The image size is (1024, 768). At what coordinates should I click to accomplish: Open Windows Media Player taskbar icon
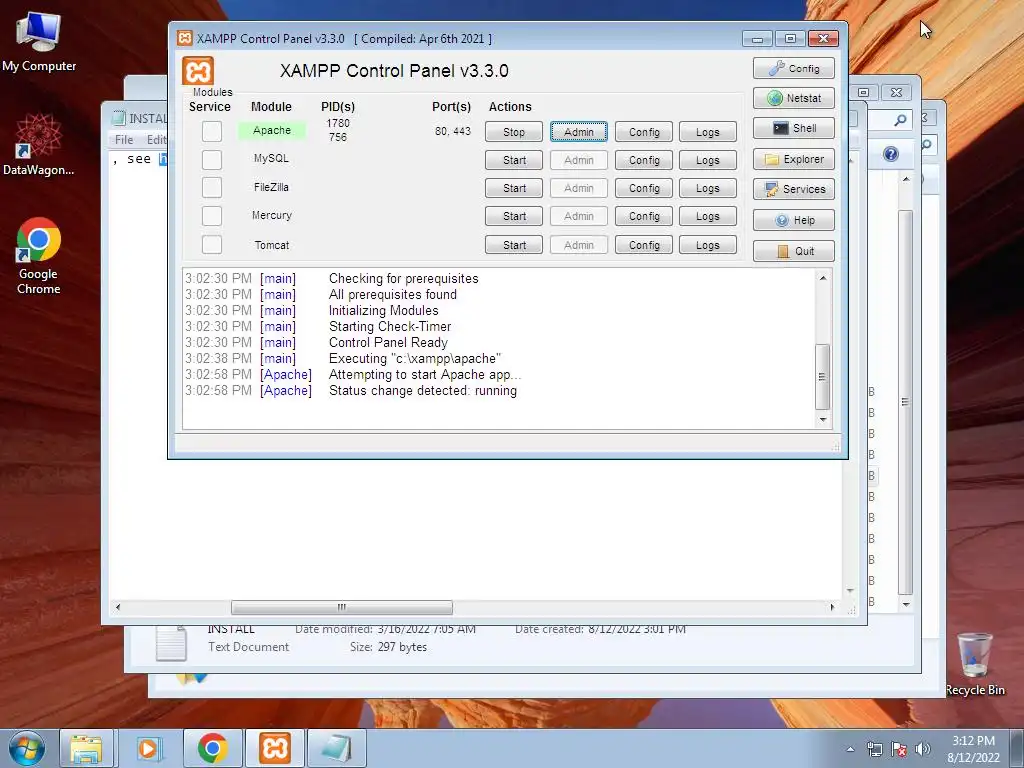(x=149, y=748)
